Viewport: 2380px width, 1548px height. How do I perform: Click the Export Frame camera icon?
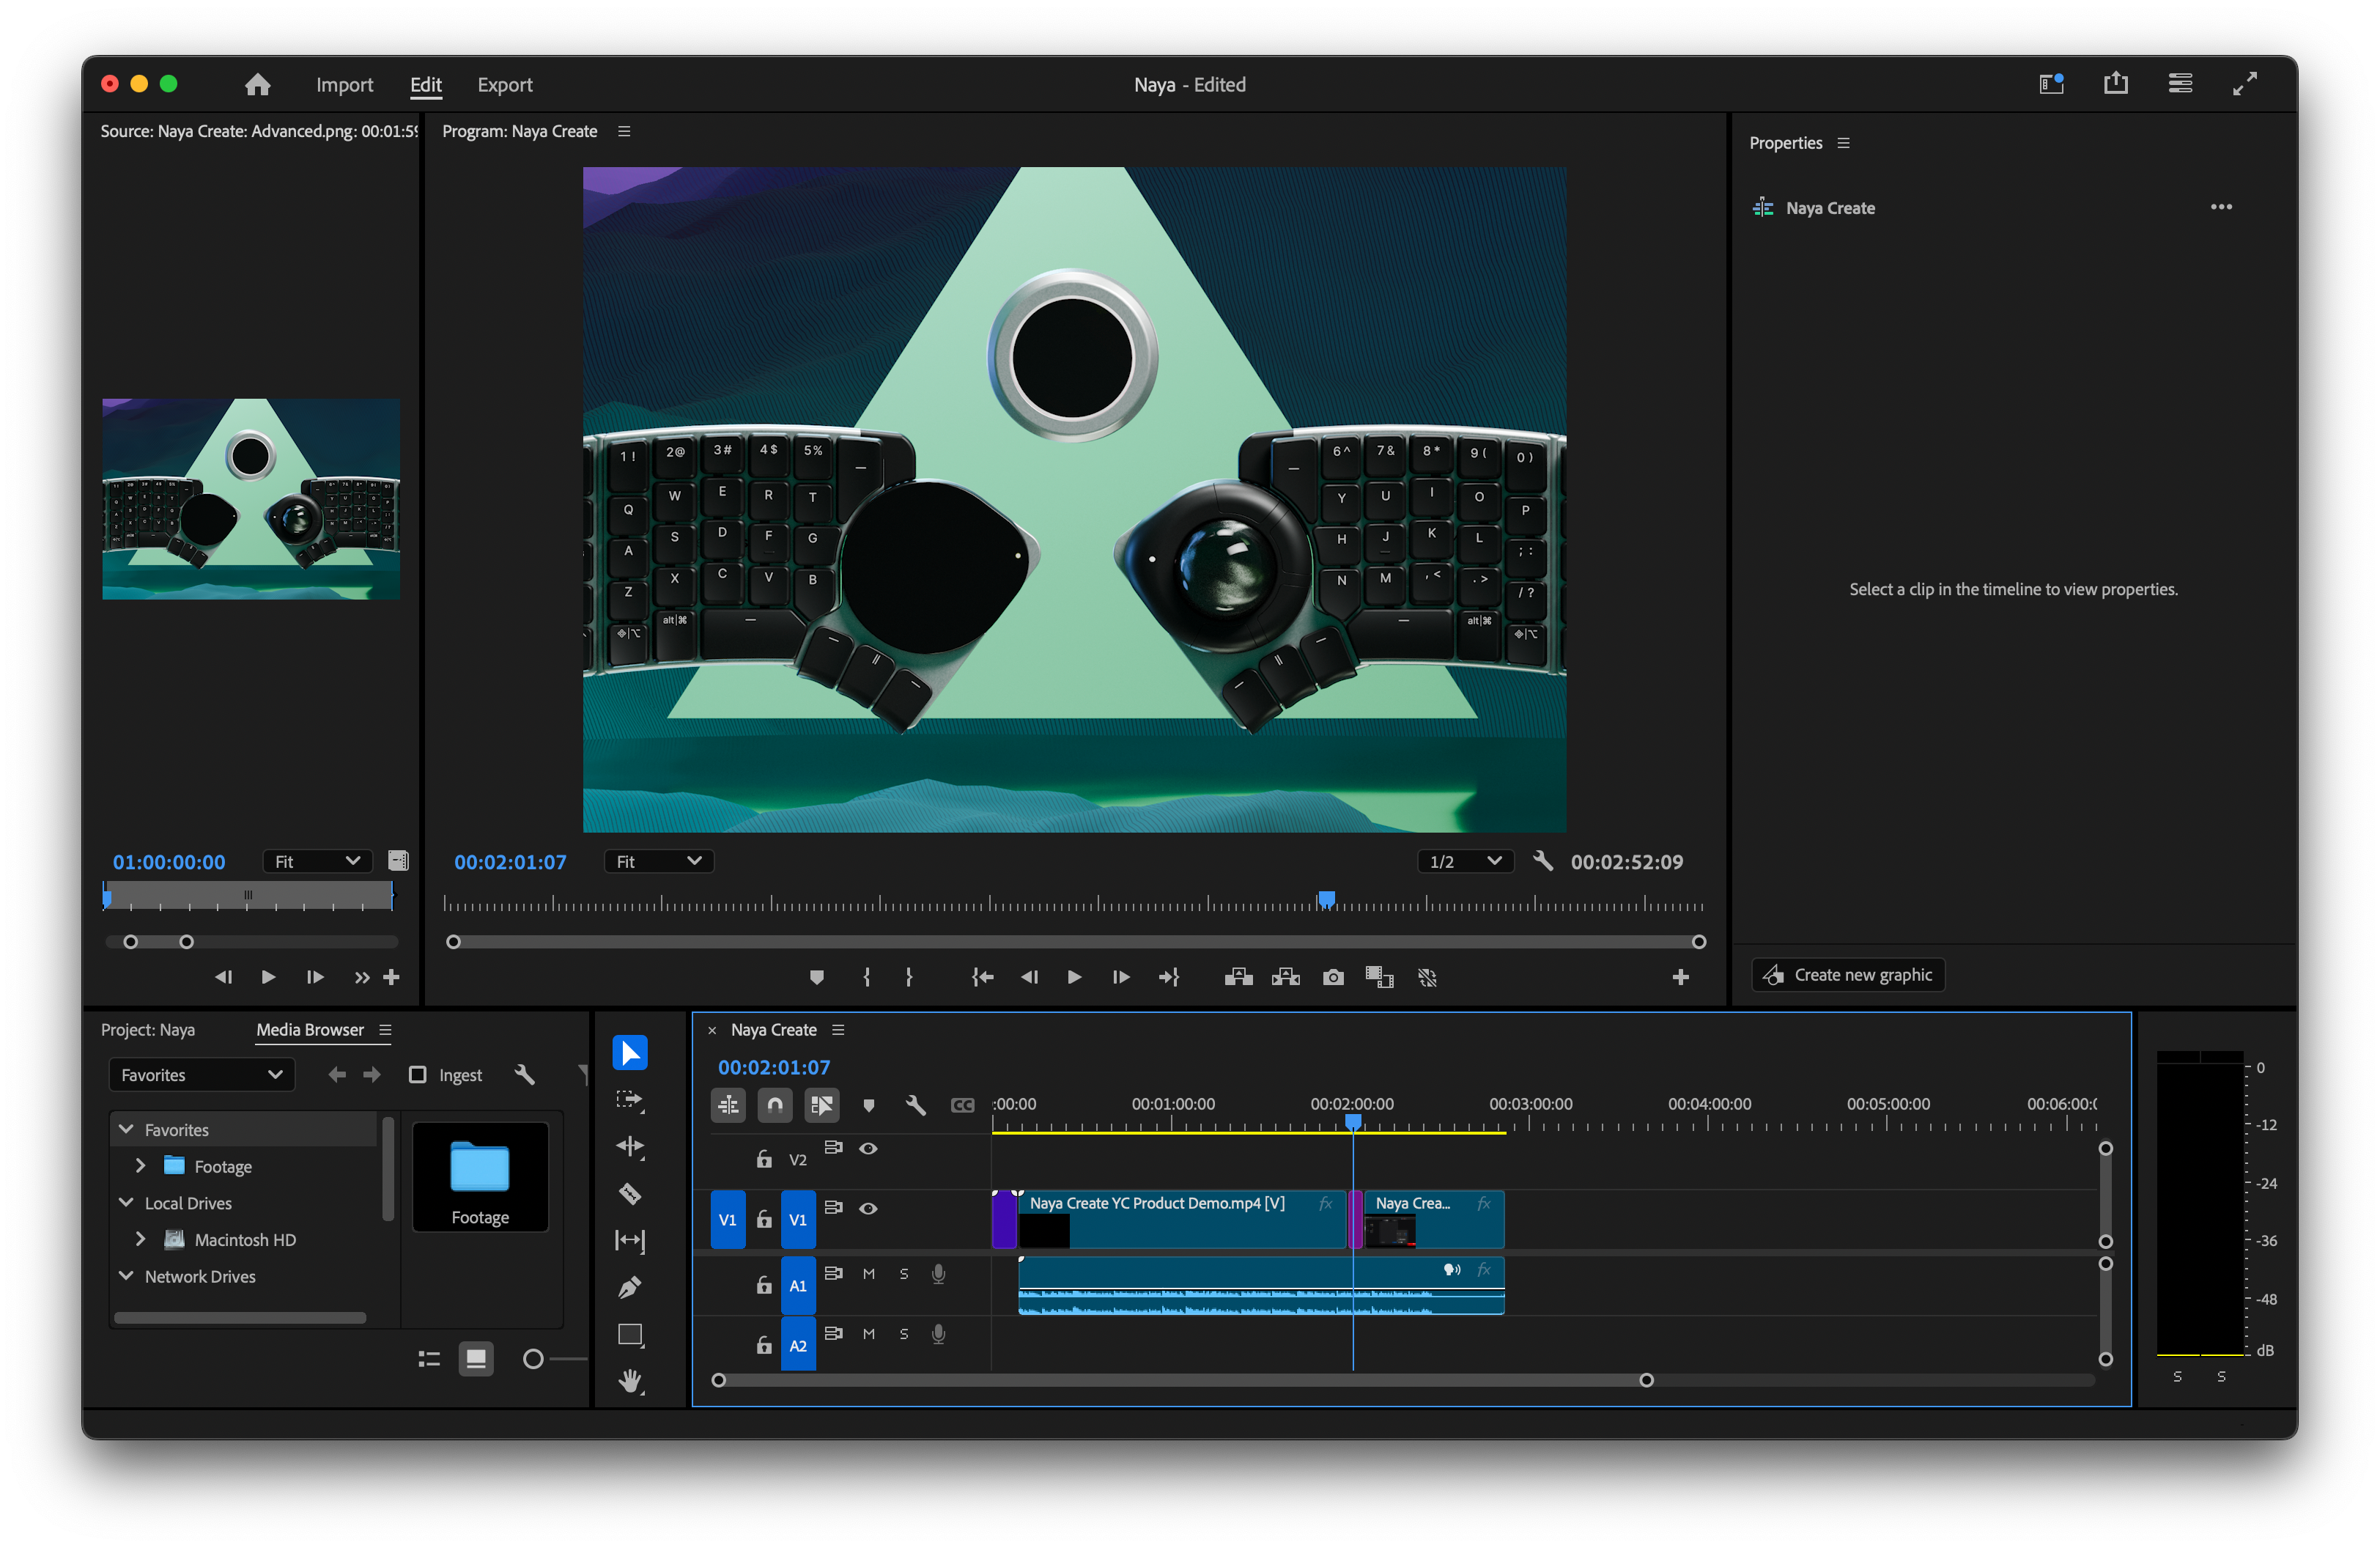click(1333, 977)
